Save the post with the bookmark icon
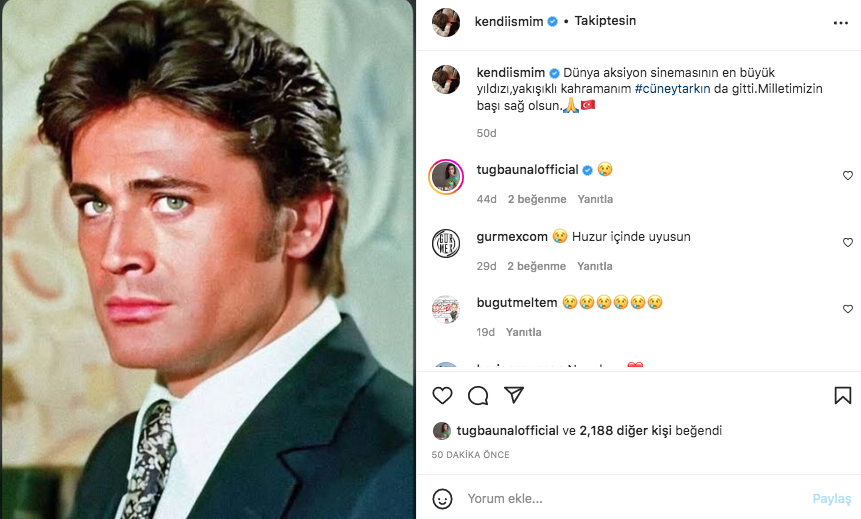The image size is (861, 519). (842, 395)
